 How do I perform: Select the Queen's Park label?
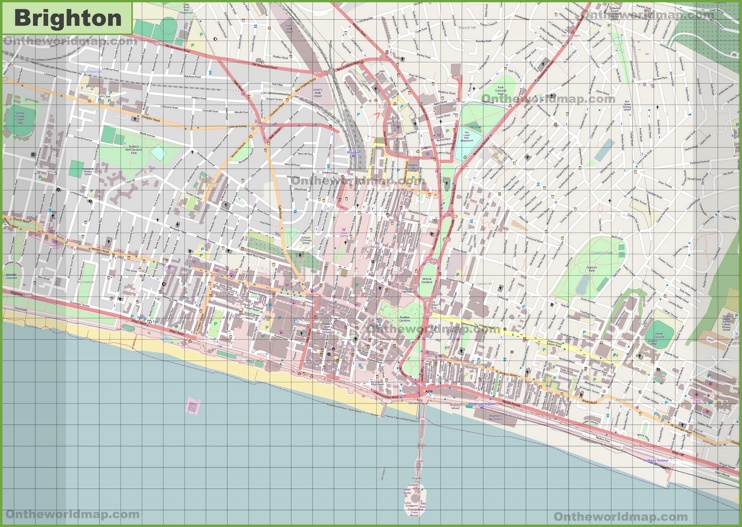click(592, 269)
